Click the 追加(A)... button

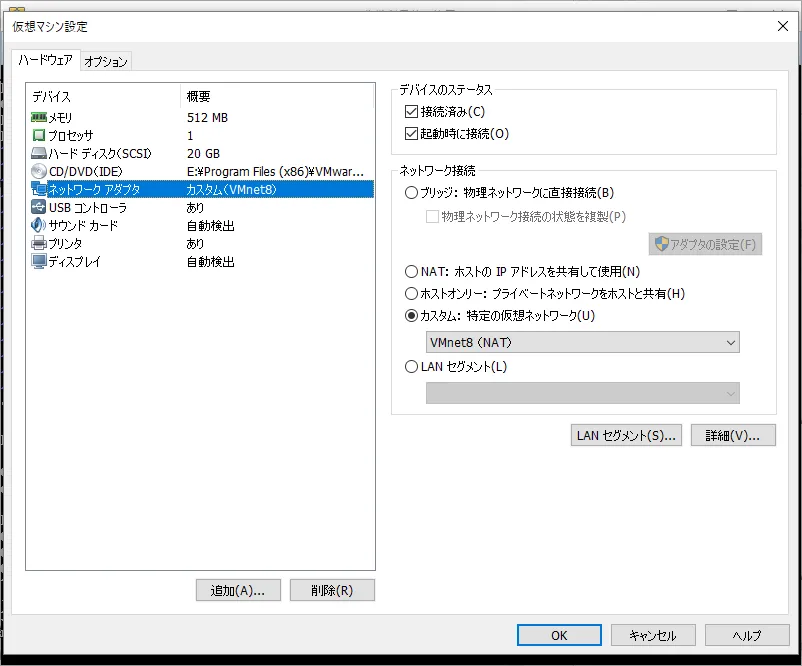click(238, 590)
